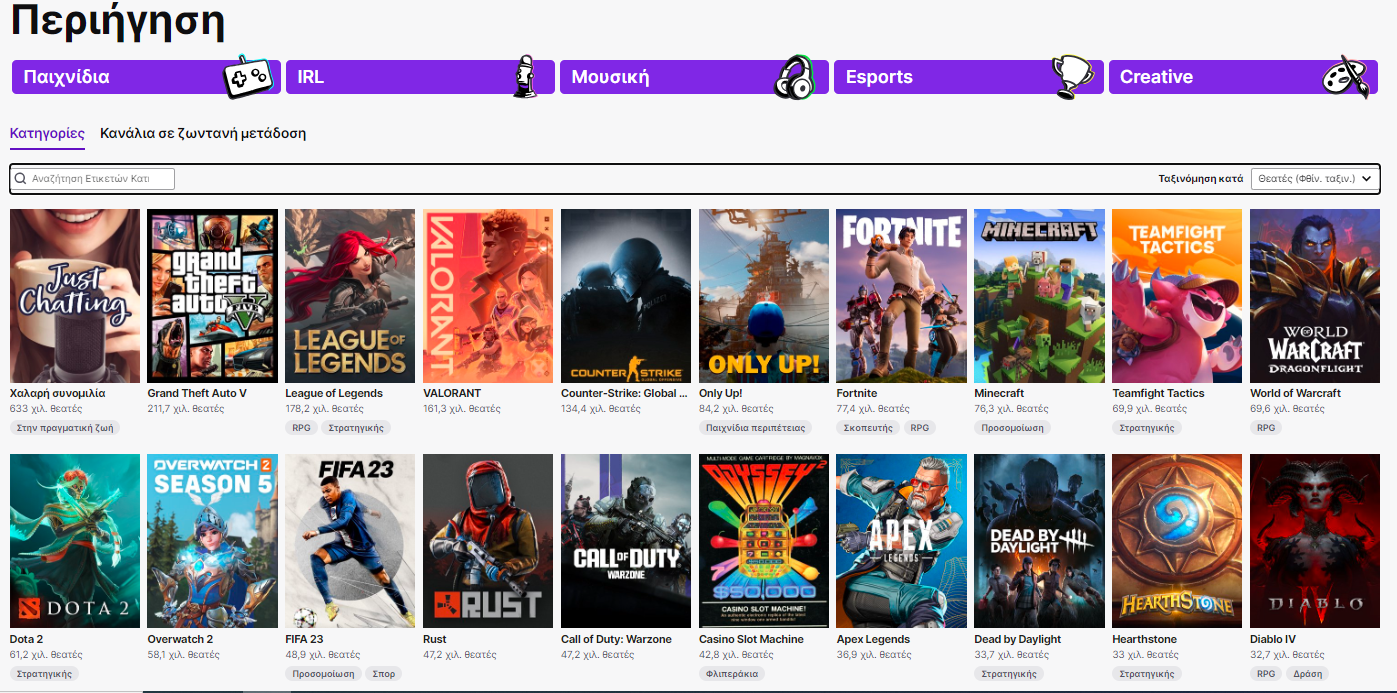
Task: Switch to the Κατηγορίες tab
Action: tap(47, 133)
